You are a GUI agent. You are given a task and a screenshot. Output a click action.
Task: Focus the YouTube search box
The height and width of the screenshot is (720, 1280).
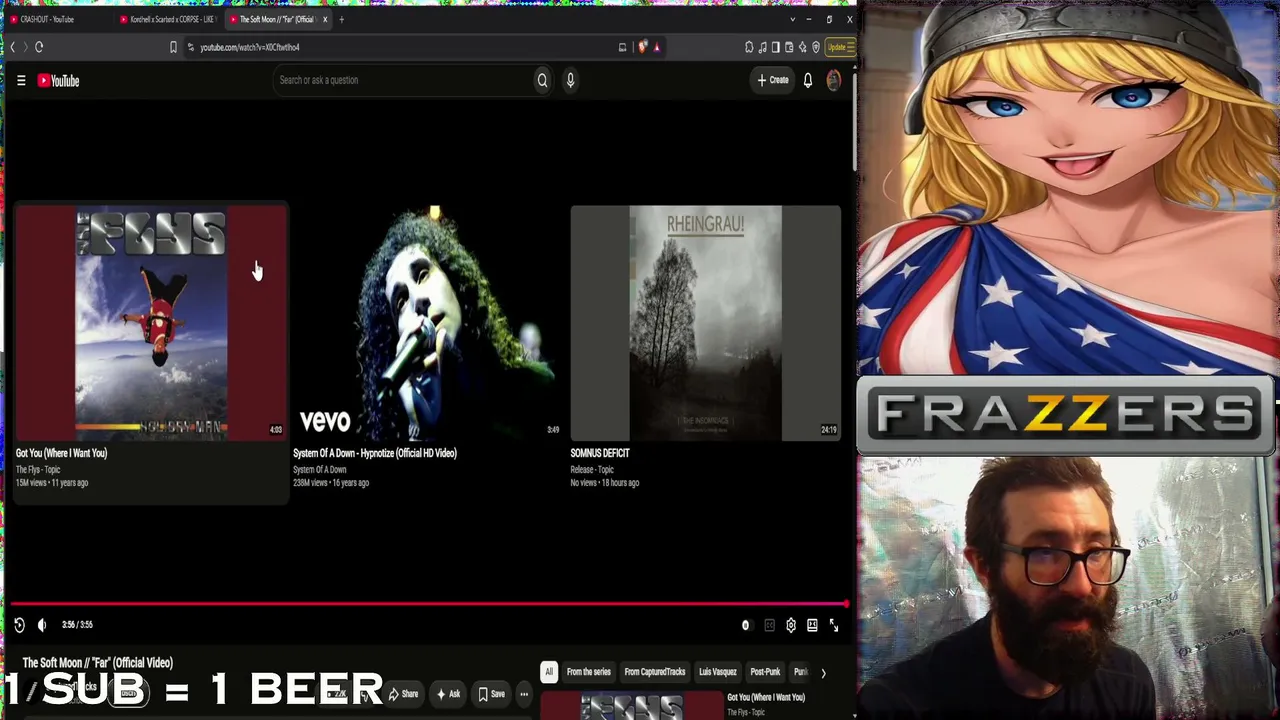pyautogui.click(x=402, y=80)
